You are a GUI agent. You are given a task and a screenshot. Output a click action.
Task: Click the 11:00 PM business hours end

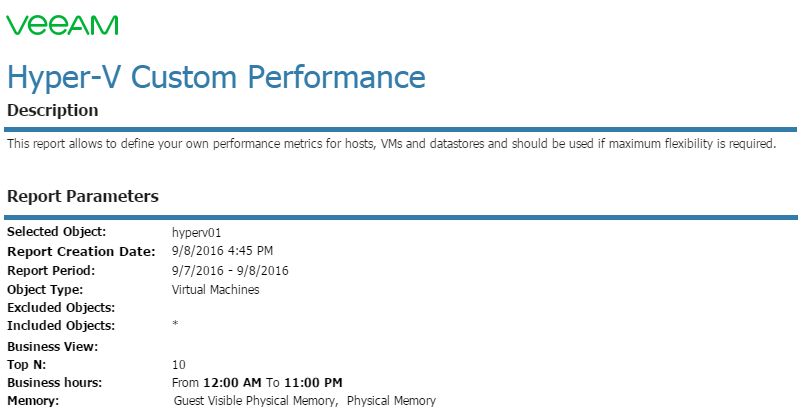[313, 383]
